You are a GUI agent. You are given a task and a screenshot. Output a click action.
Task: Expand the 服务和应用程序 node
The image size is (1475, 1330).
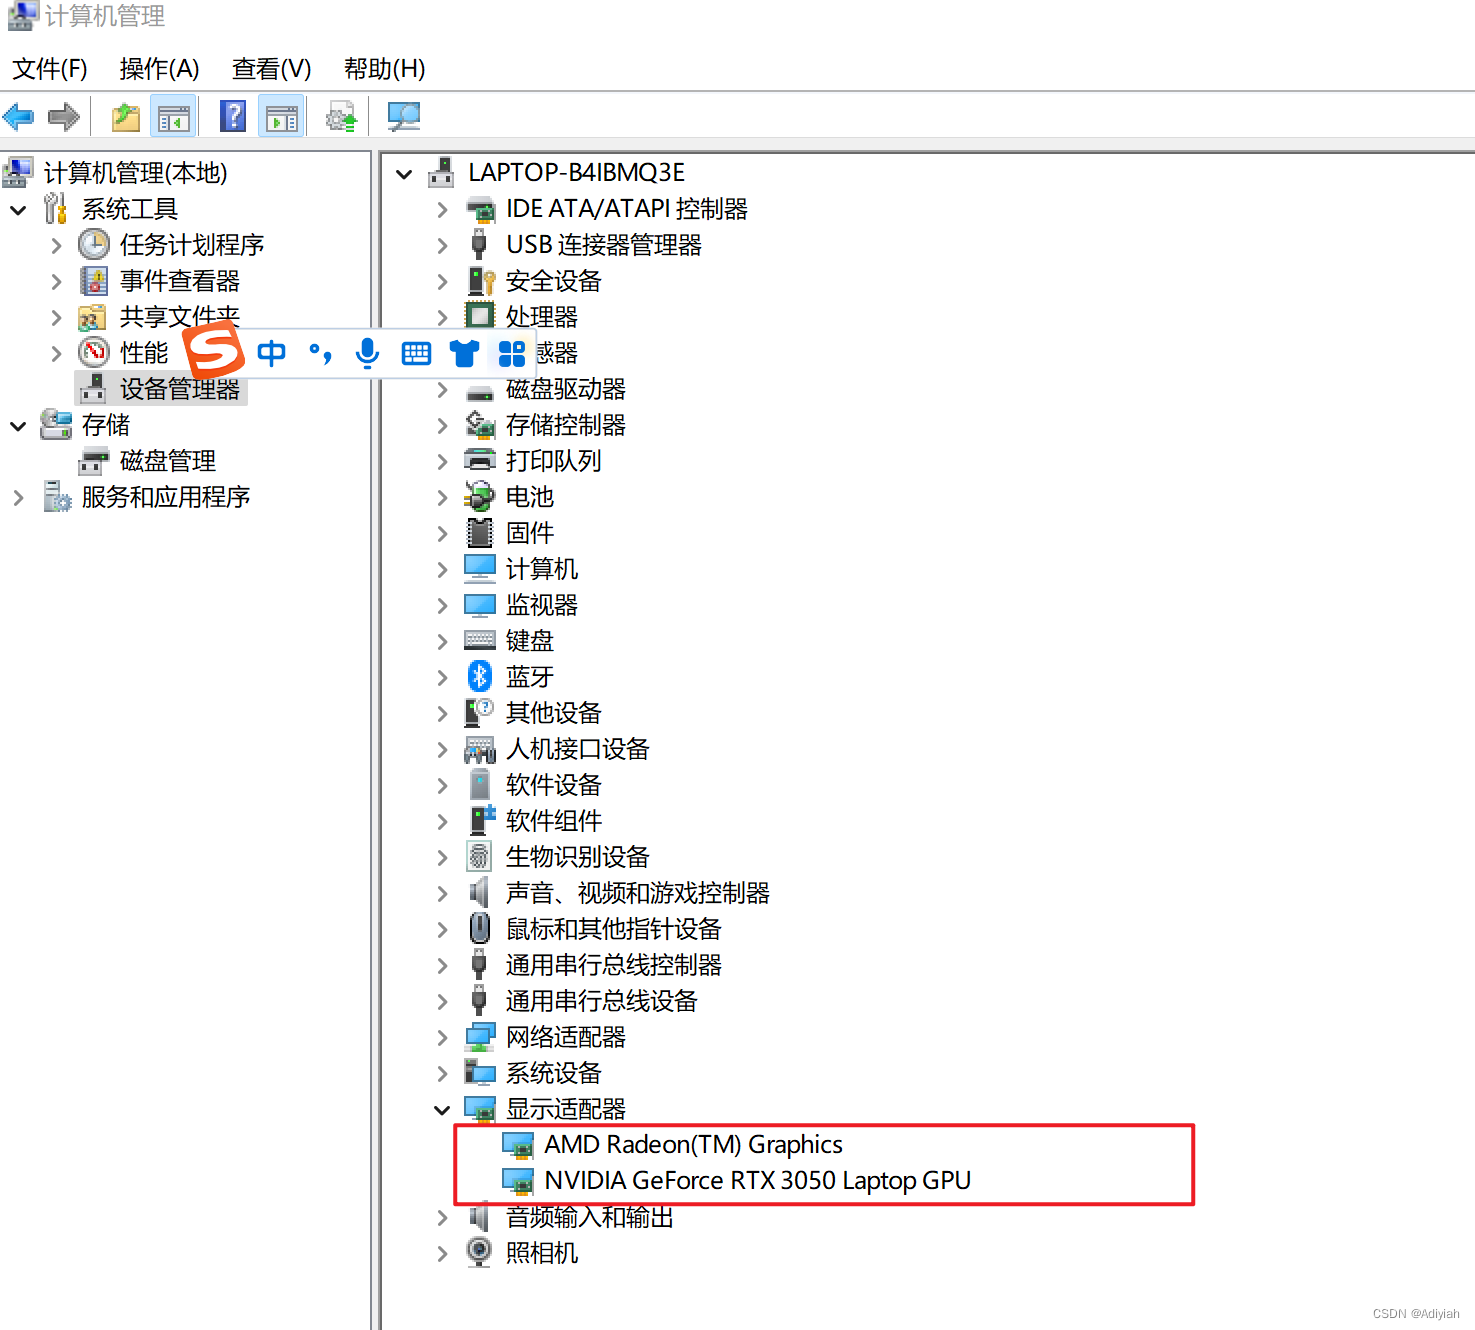click(18, 498)
